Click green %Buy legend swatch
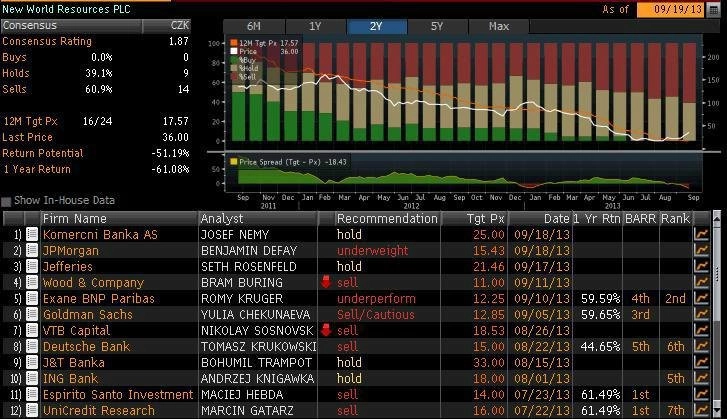Image resolution: width=727 pixels, height=419 pixels. tap(234, 60)
